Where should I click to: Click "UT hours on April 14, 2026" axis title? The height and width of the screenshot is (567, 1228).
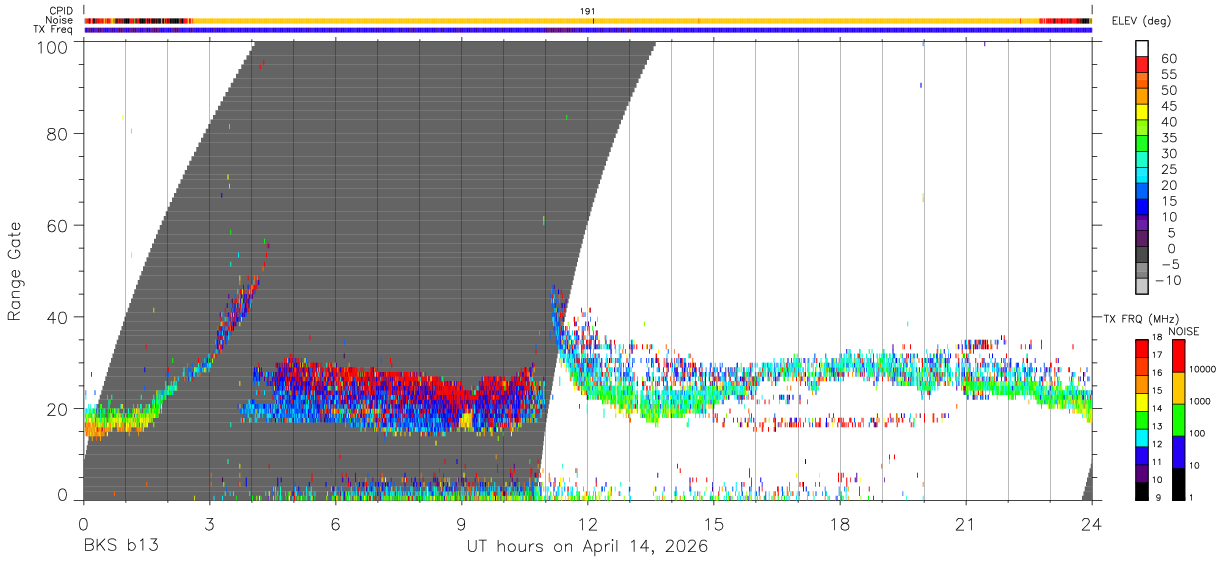(587, 547)
